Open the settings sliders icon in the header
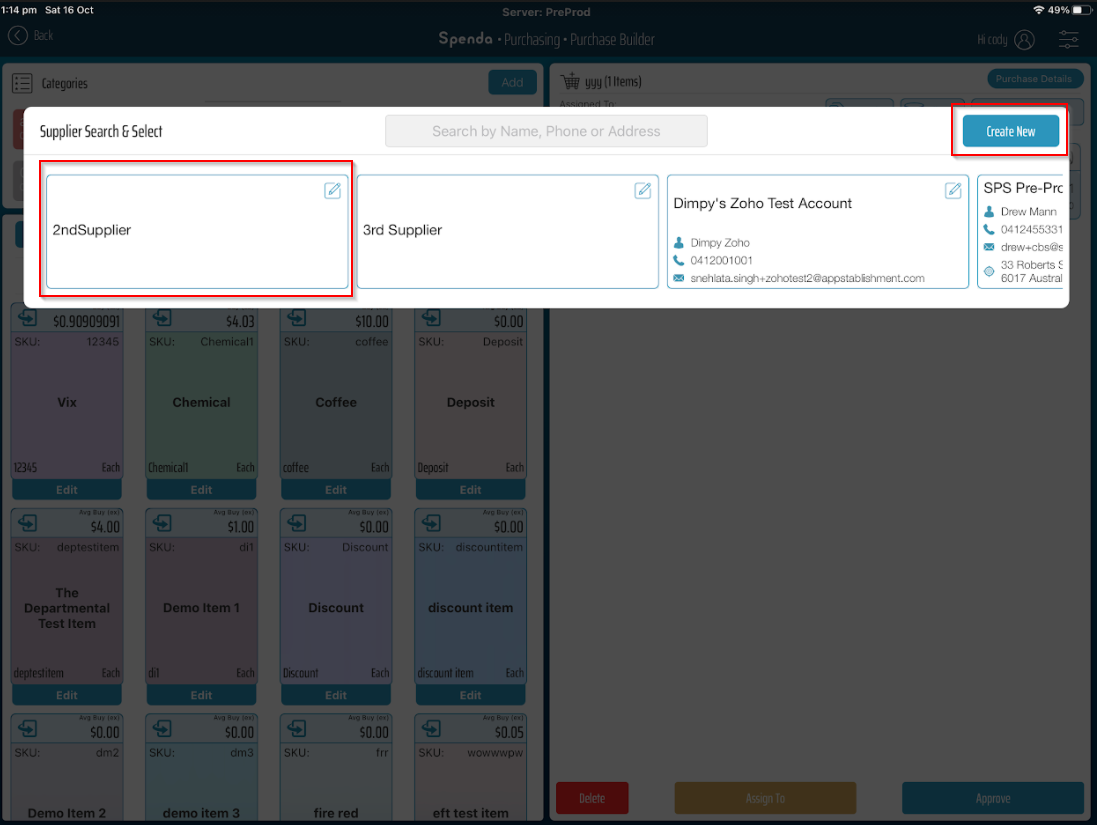This screenshot has width=1097, height=825. click(x=1068, y=40)
